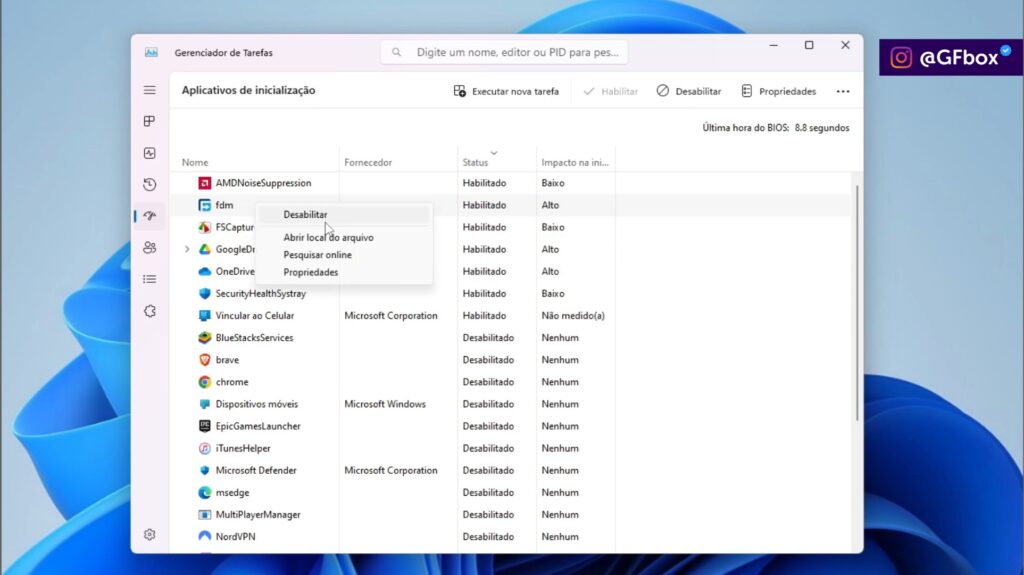Click the Instagram logo in the overlay
This screenshot has height=575, width=1024.
point(901,58)
